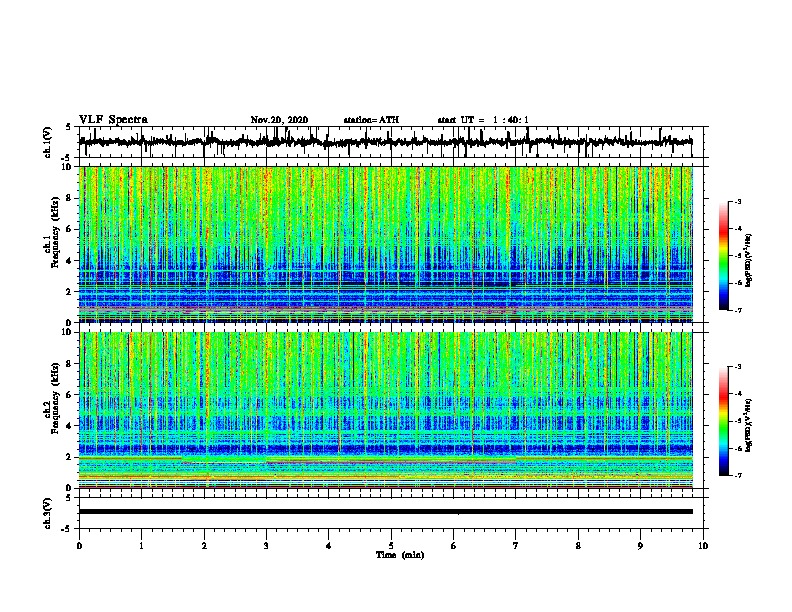This screenshot has width=792, height=612.
Task: Click time axis tick label "5"
Action: [x=391, y=545]
